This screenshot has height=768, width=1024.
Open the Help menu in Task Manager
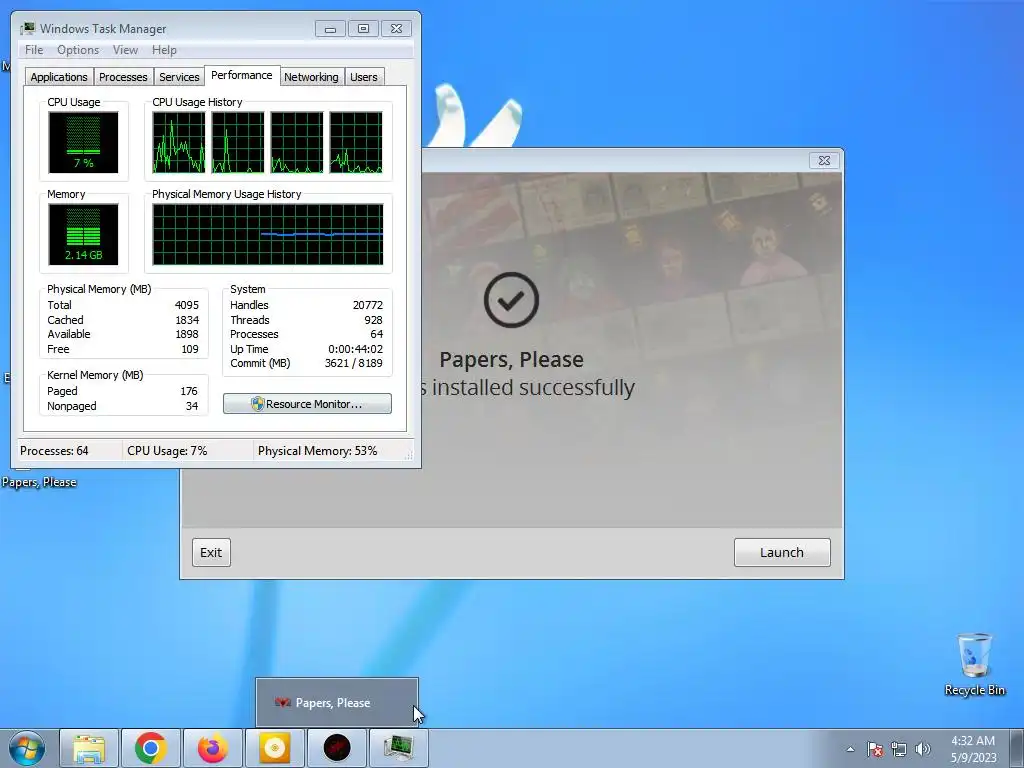click(164, 50)
